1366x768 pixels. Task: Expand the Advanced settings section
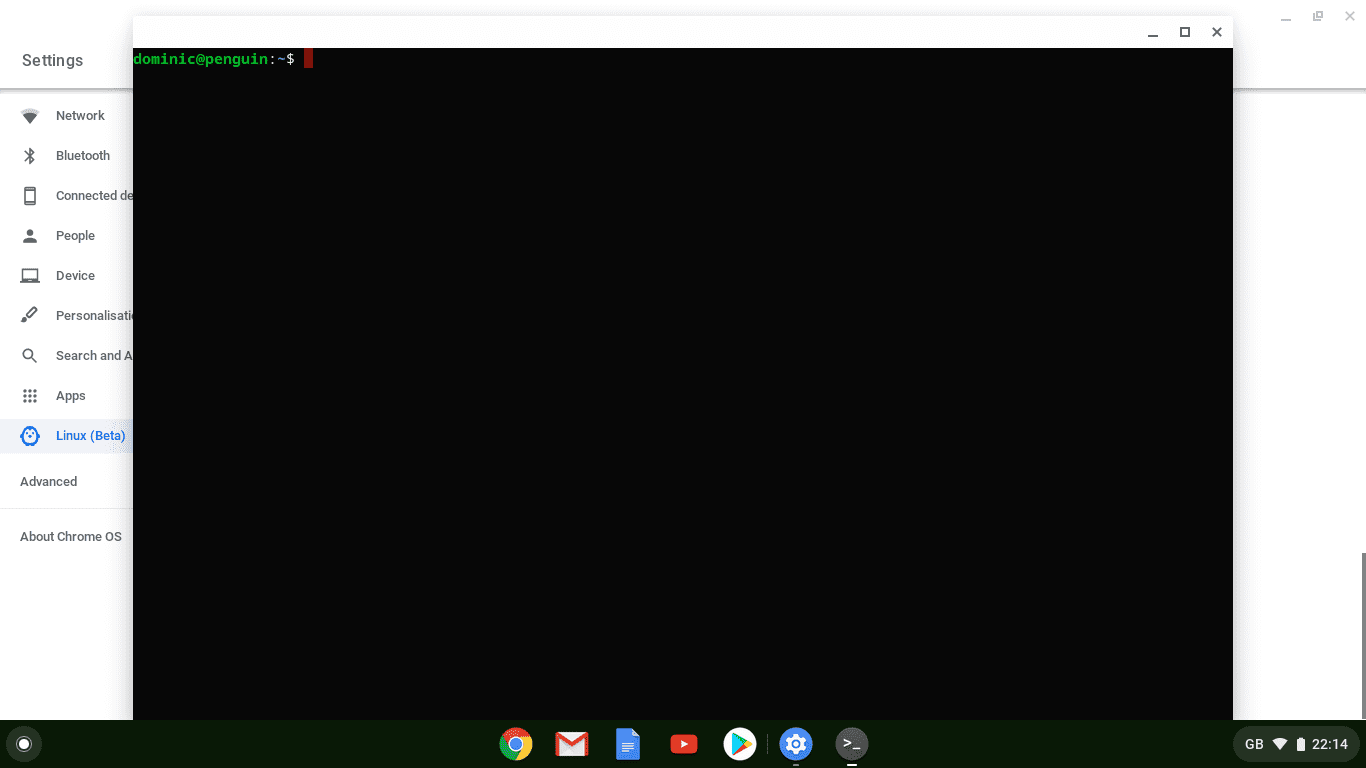click(x=48, y=481)
